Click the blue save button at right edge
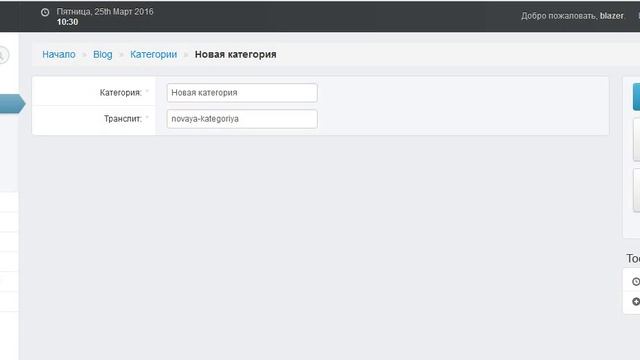 [x=636, y=97]
